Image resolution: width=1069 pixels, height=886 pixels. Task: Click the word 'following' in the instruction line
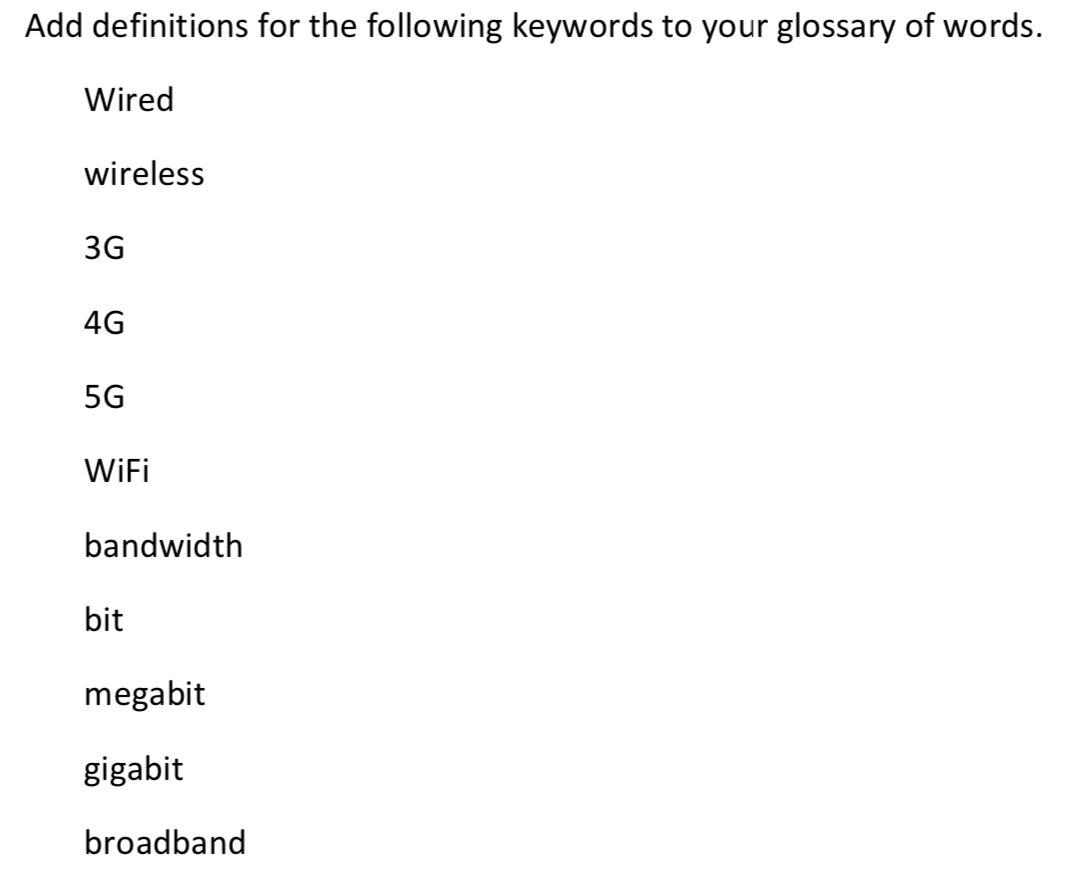pyautogui.click(x=434, y=29)
